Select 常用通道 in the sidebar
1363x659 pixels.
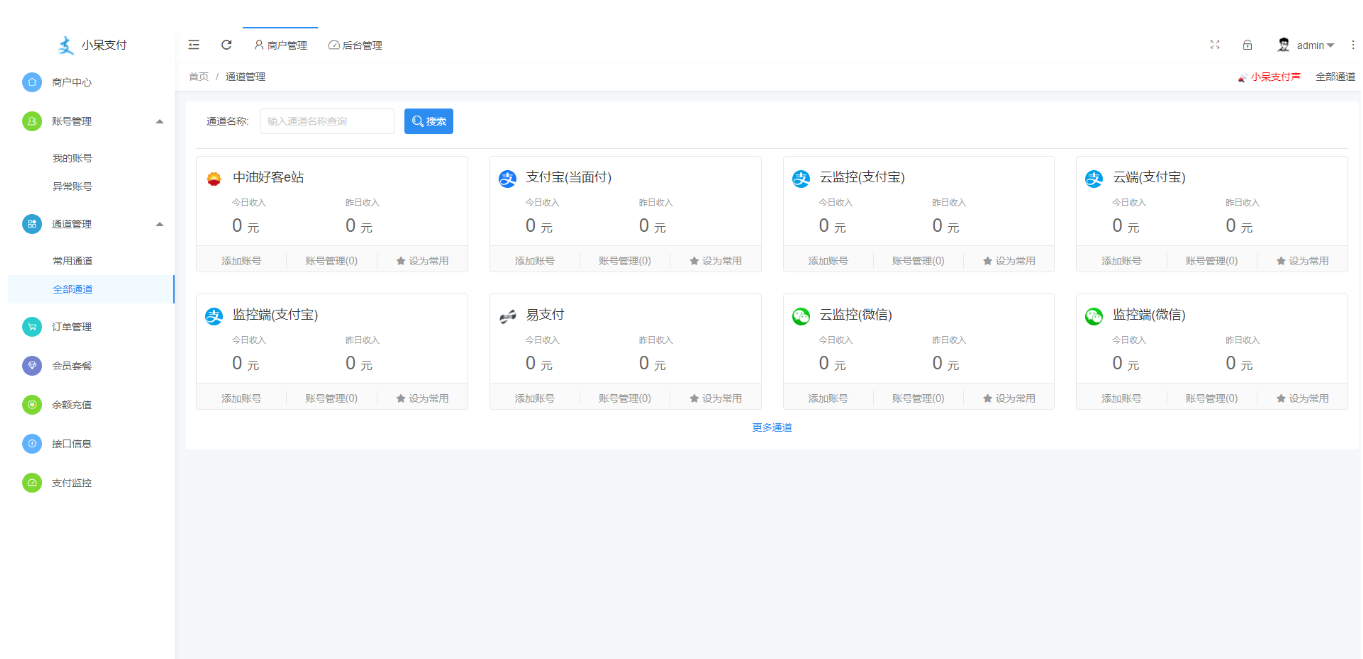72,261
